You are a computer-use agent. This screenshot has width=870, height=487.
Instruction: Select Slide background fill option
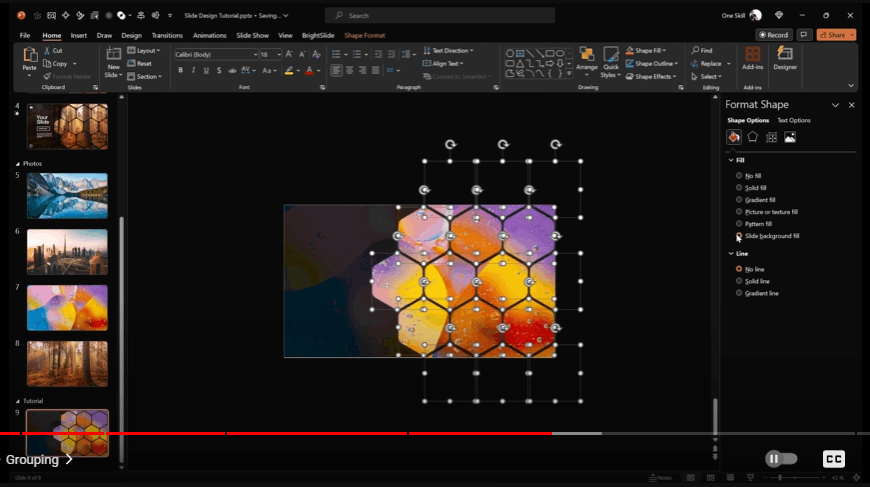[767, 236]
